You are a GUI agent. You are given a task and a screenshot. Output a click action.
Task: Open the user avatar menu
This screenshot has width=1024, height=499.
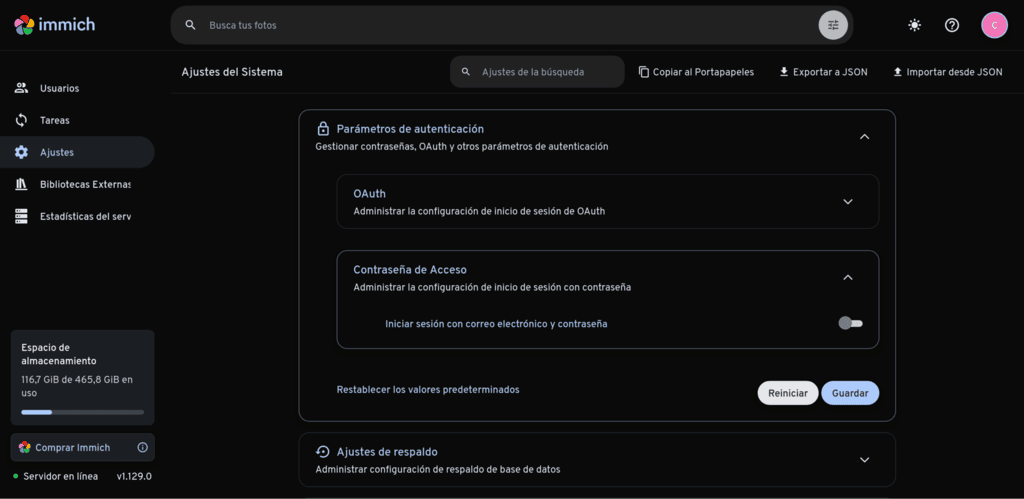pyautogui.click(x=994, y=25)
